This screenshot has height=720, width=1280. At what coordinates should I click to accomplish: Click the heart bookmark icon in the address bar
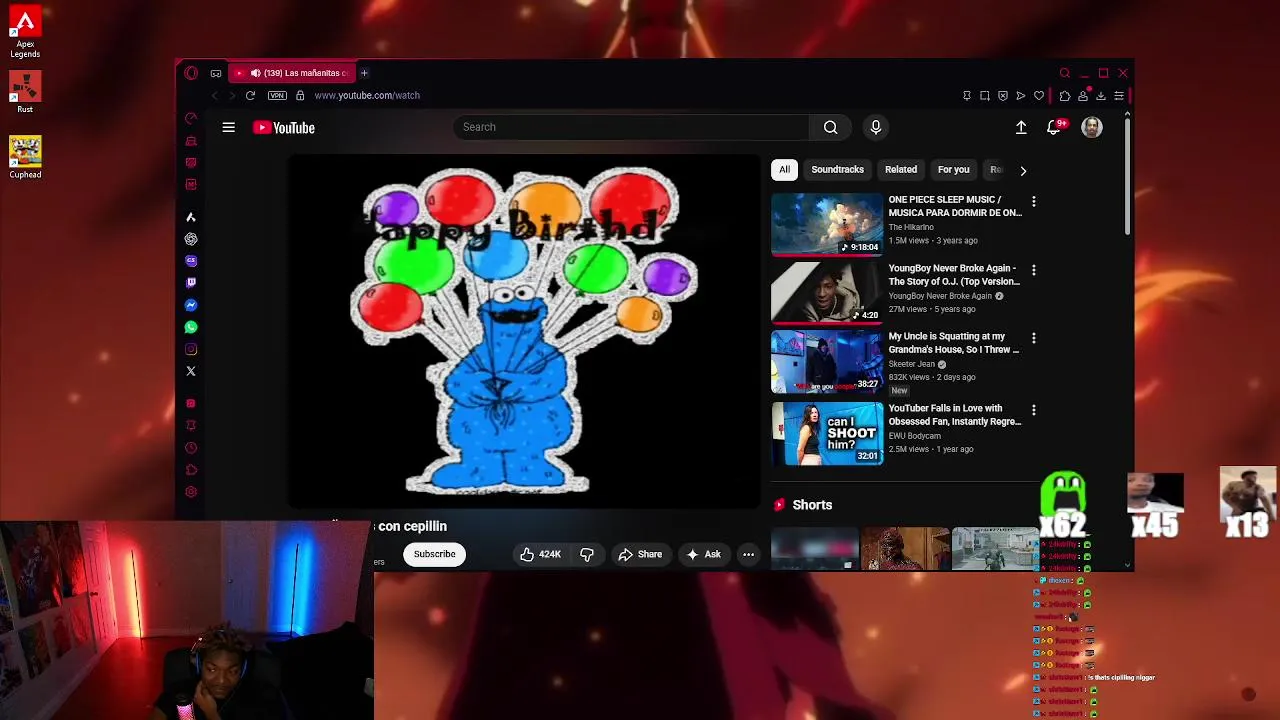coord(1039,96)
